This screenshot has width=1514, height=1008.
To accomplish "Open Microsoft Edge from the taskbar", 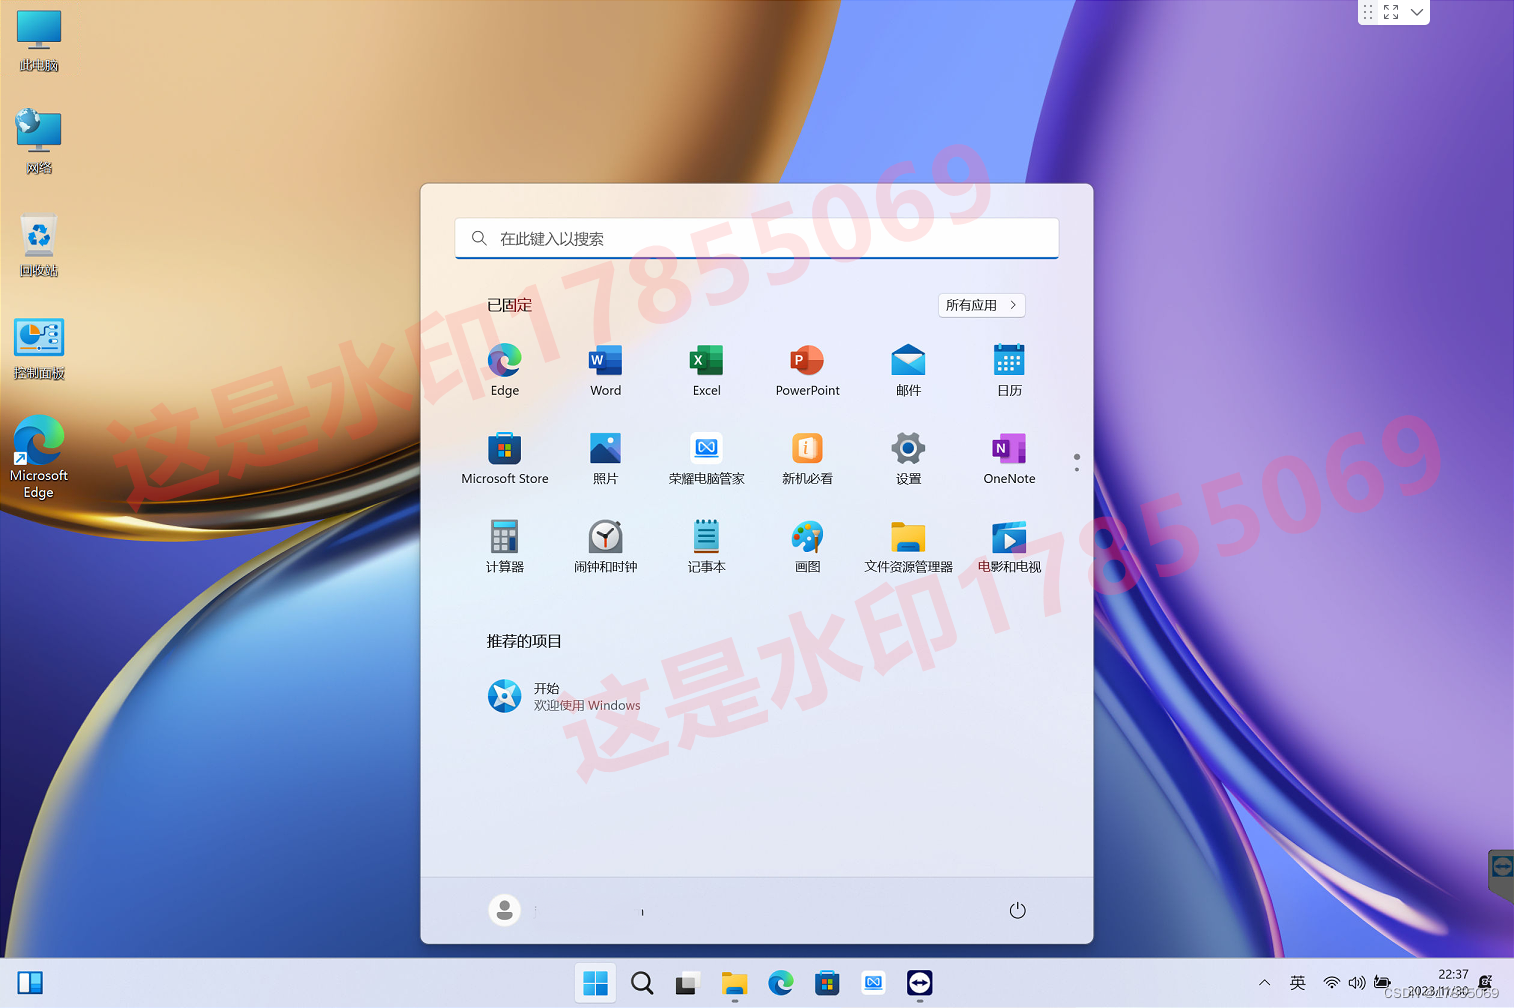I will 781,983.
